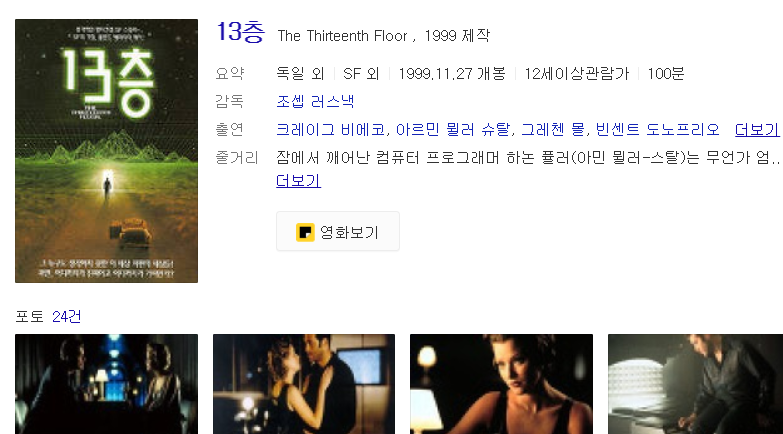Click the SF 외 genre text
The image size is (783, 434).
click(x=361, y=74)
